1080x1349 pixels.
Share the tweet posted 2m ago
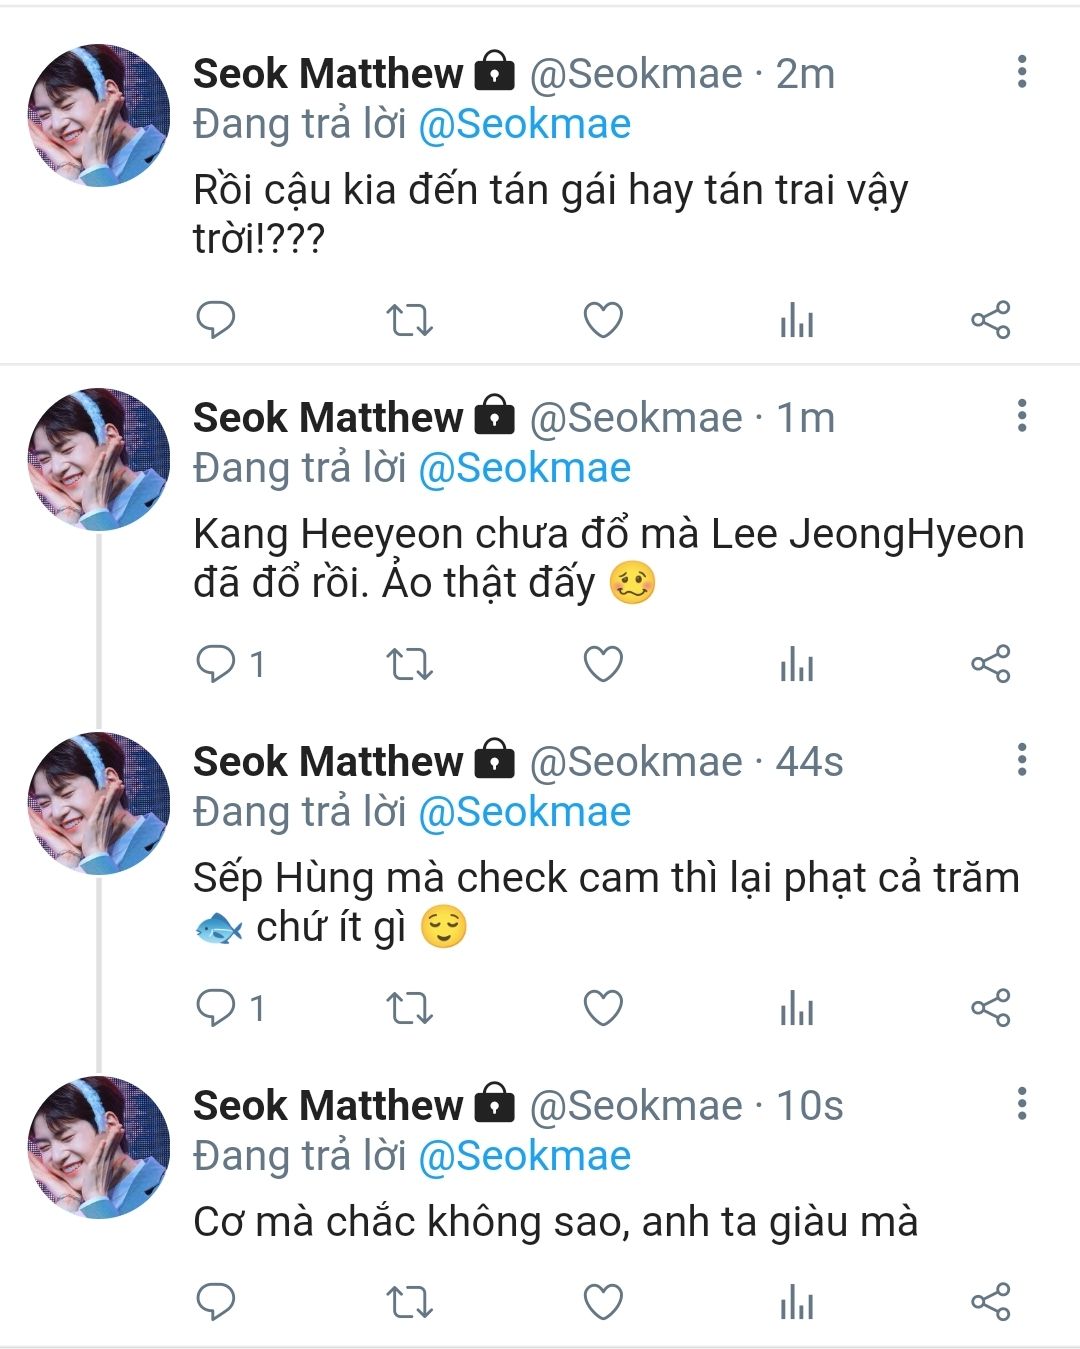click(991, 320)
